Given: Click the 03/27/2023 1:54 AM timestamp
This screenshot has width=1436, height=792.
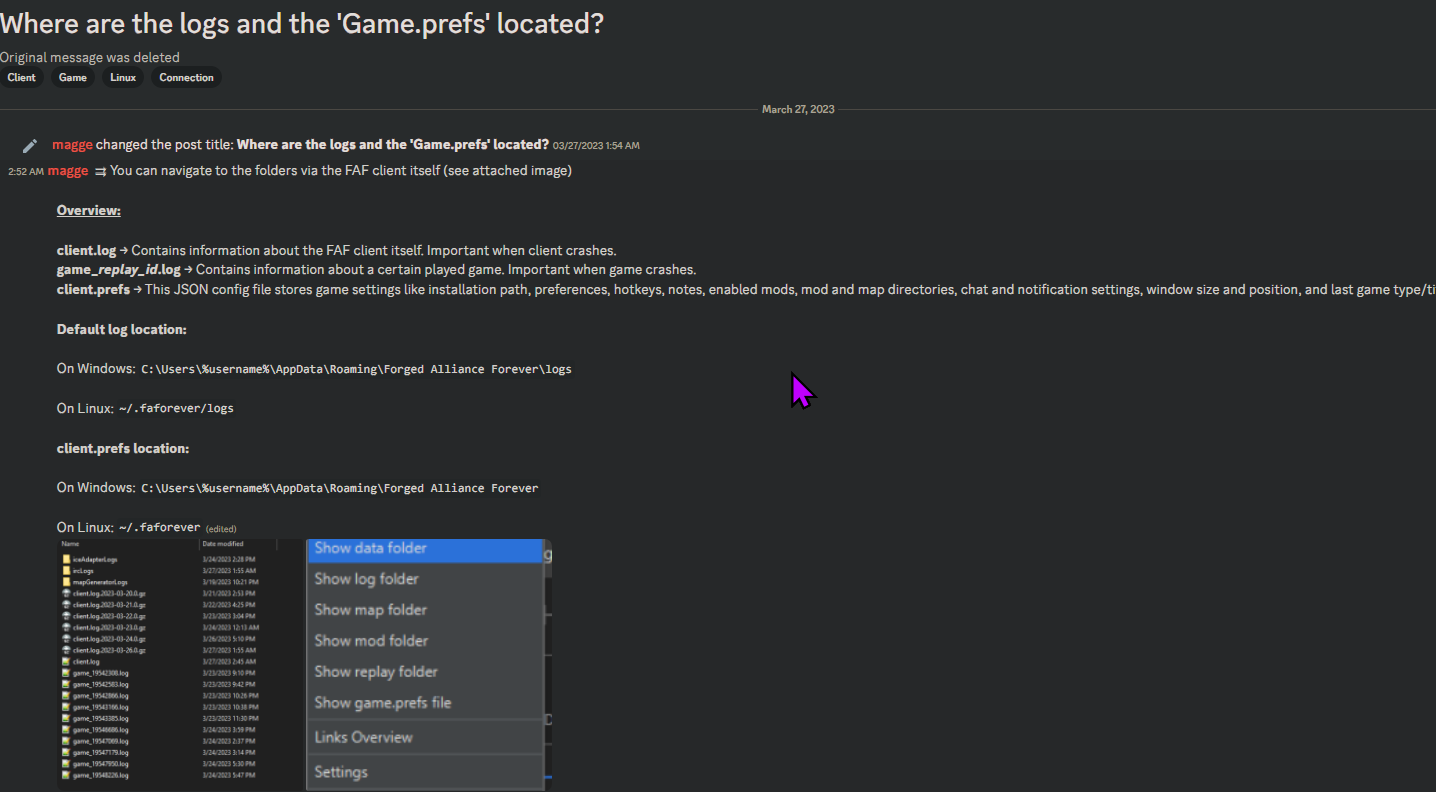Looking at the screenshot, I should tap(596, 145).
